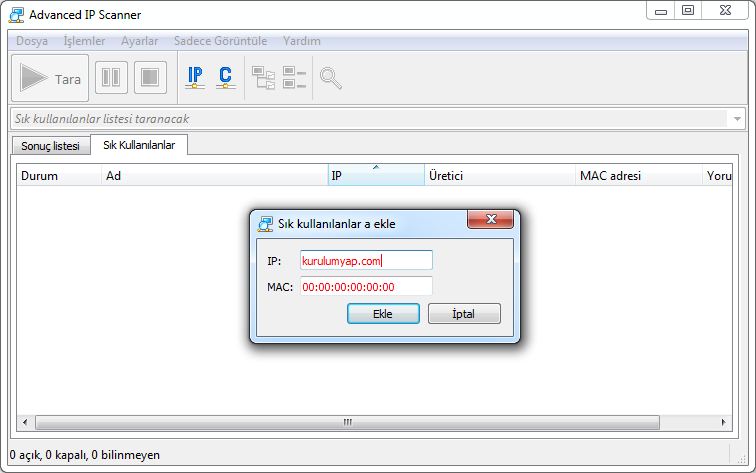Screen dimensions: 756x473
Task: Expand the IP range dropdown arrow
Action: pyautogui.click(x=737, y=119)
